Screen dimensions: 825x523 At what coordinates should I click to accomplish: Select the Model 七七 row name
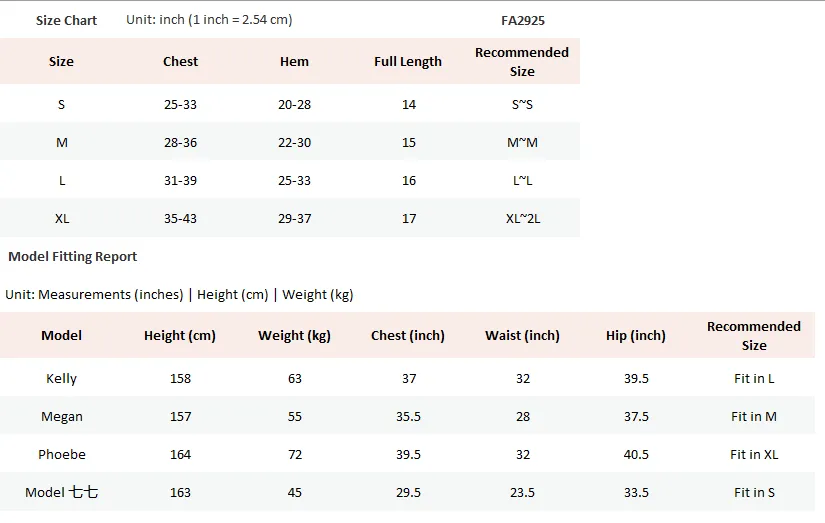[x=62, y=492]
